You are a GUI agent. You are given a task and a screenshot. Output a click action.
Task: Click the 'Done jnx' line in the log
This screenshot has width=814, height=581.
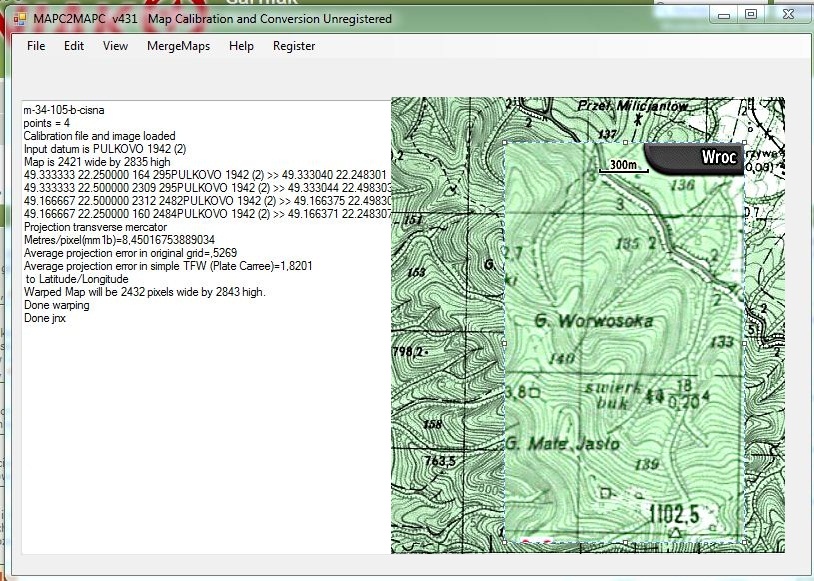coord(45,318)
